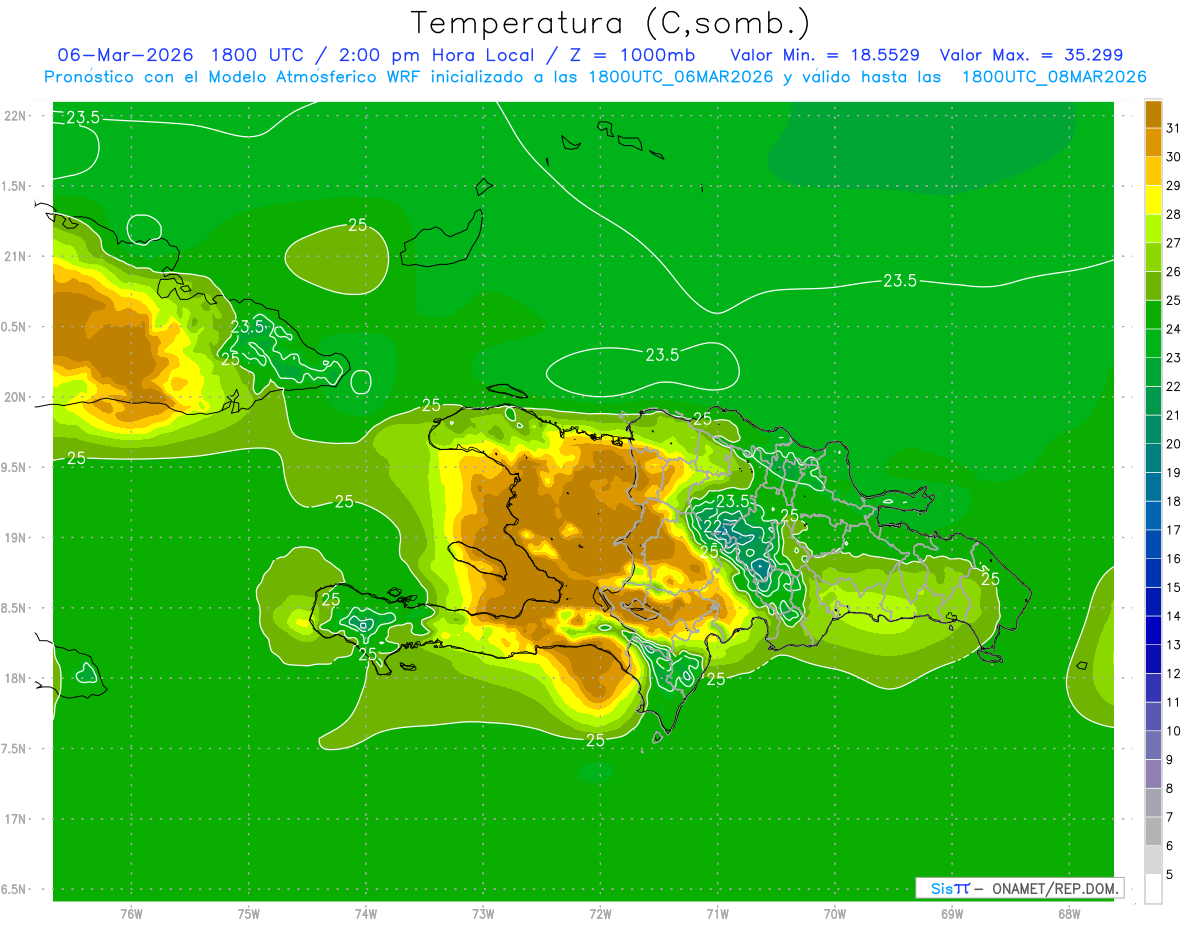Click the grey legend swatch between 6 and 7

[x=1153, y=831]
